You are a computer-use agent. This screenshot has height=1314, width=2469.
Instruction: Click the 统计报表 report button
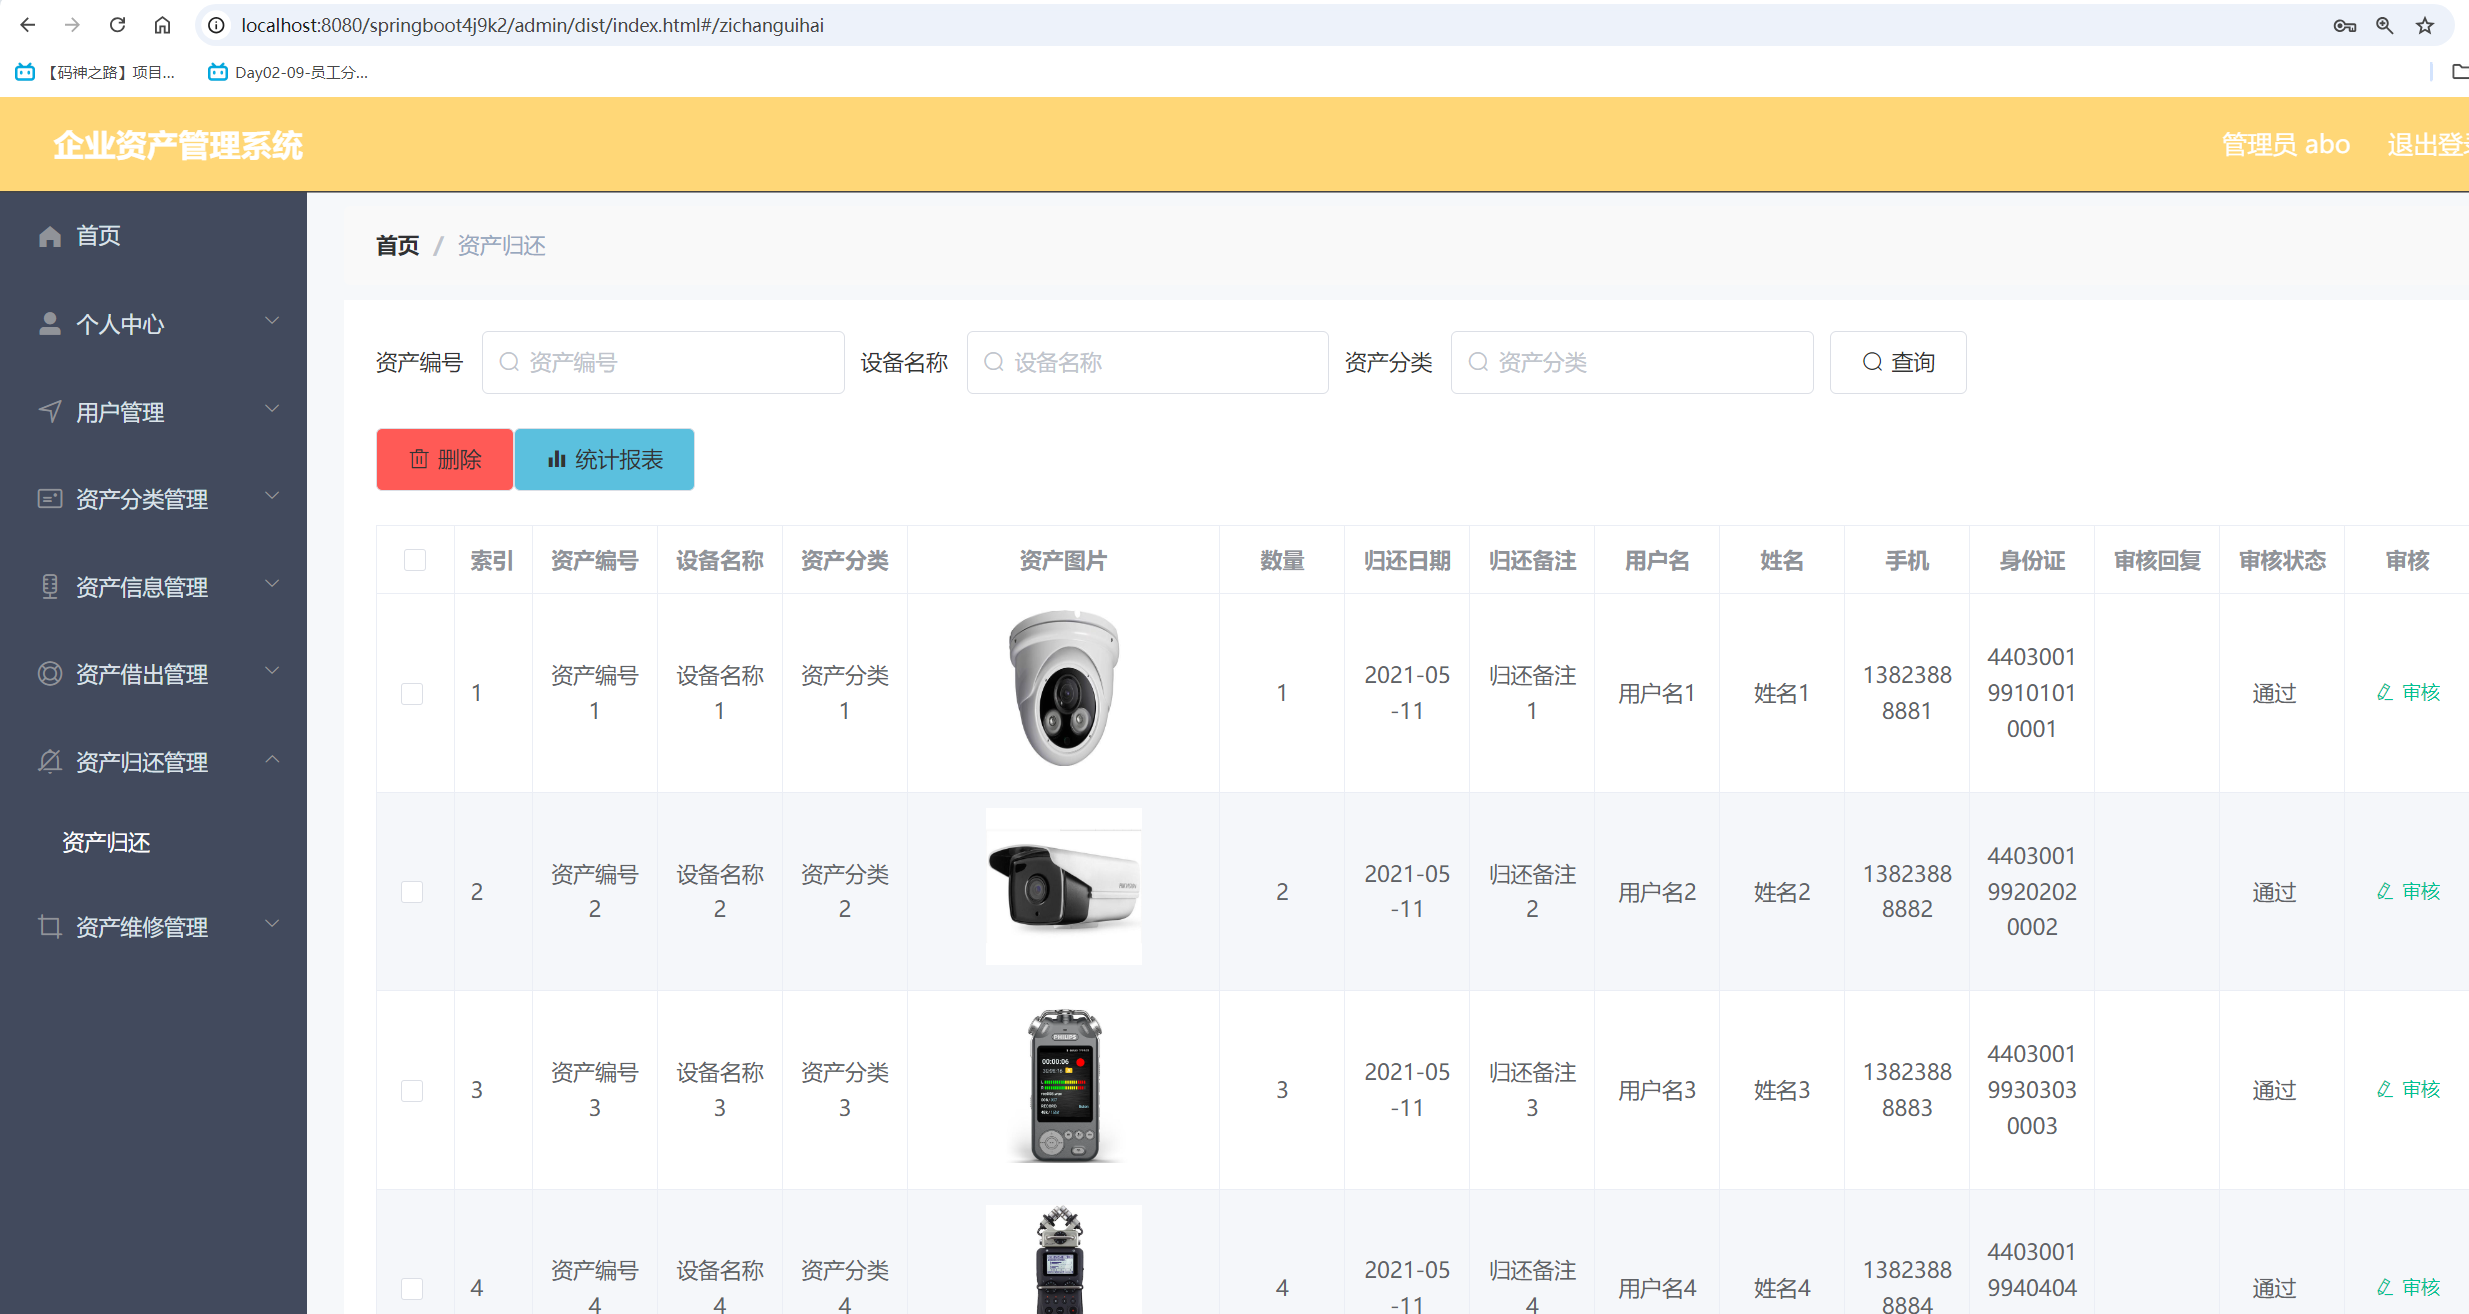[604, 459]
